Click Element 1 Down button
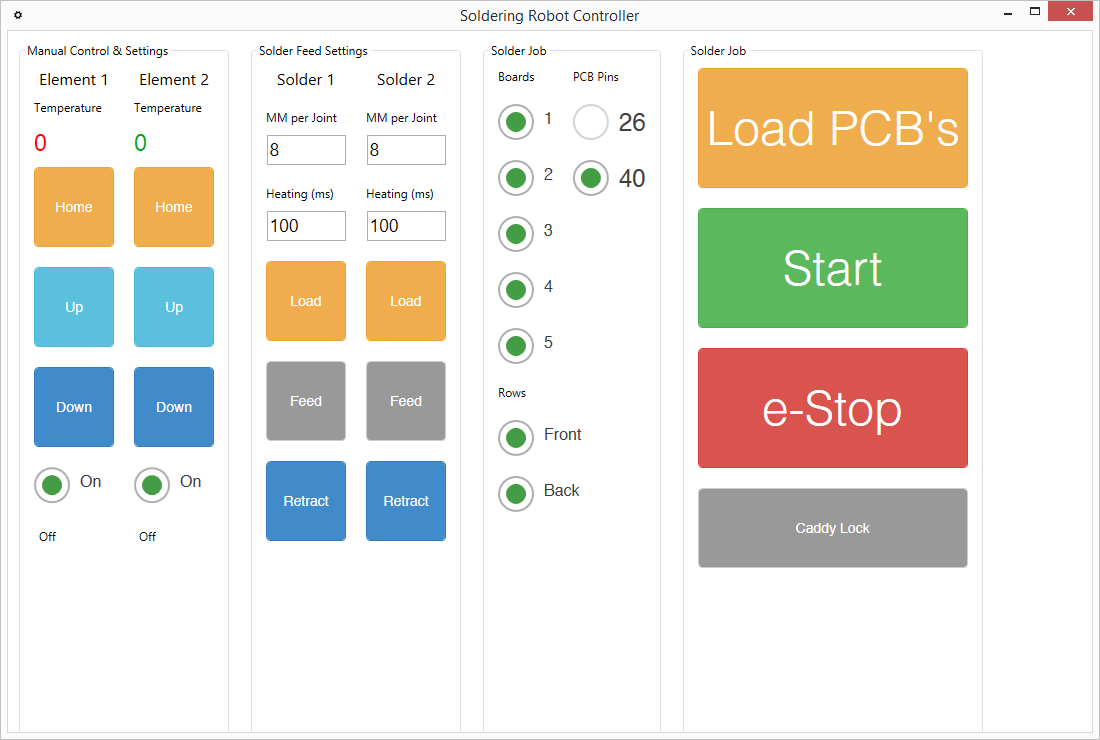 [74, 407]
